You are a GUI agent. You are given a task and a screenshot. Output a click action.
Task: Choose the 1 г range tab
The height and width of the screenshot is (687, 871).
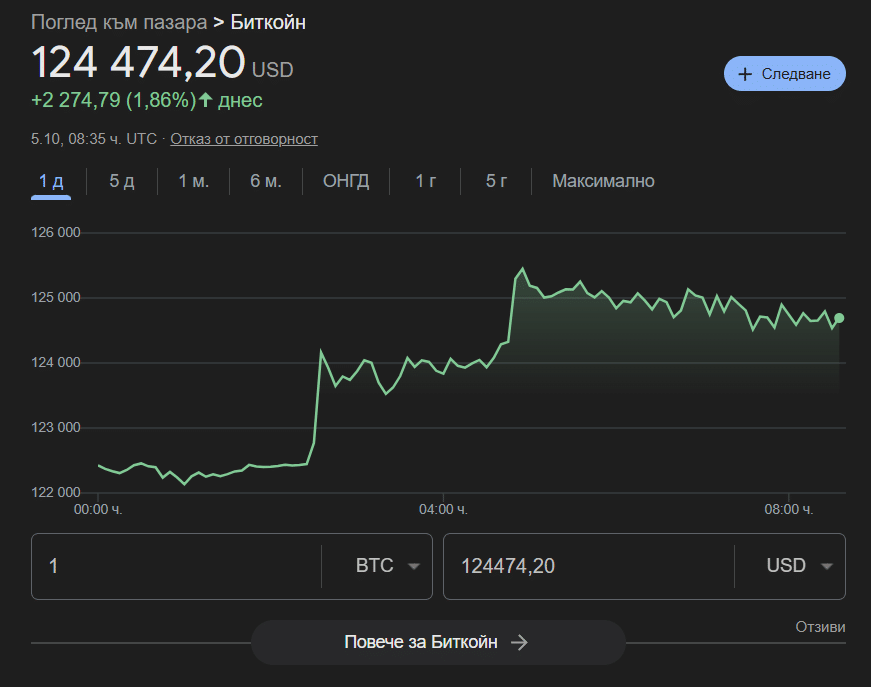tap(426, 181)
